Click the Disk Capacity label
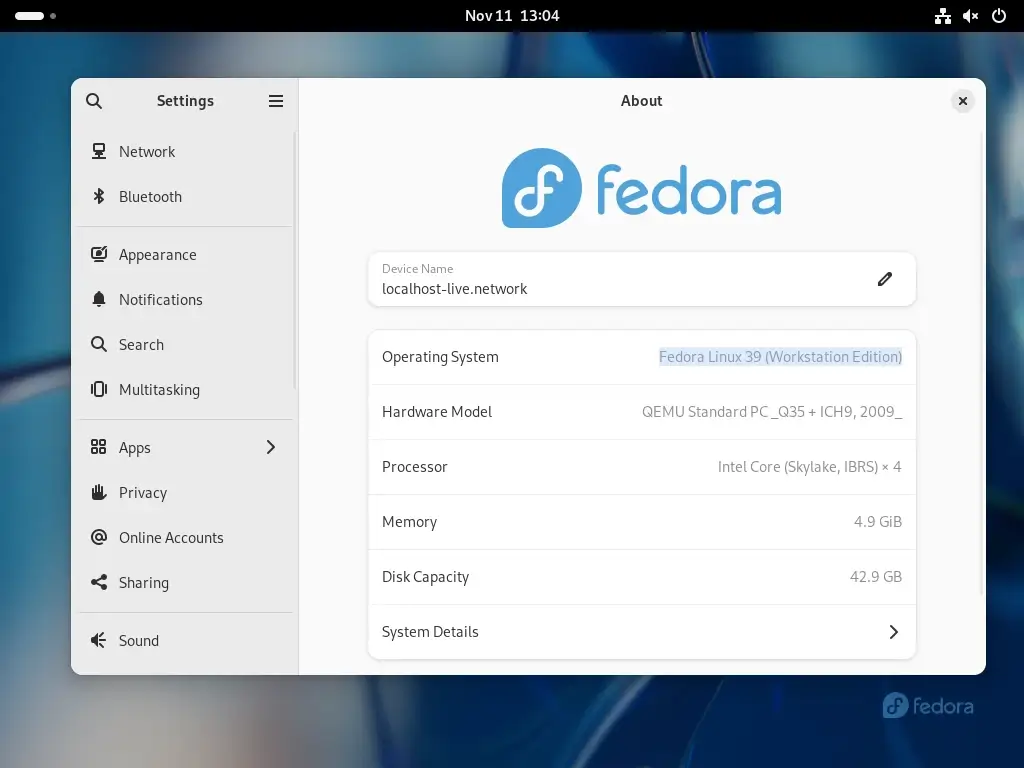 425,577
